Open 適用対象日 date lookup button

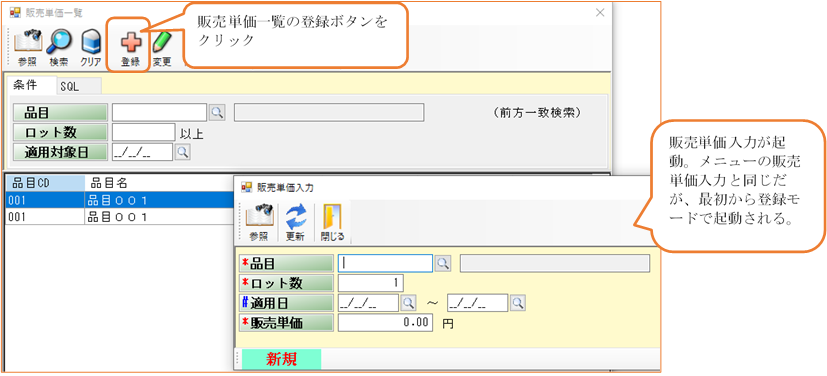pos(182,152)
